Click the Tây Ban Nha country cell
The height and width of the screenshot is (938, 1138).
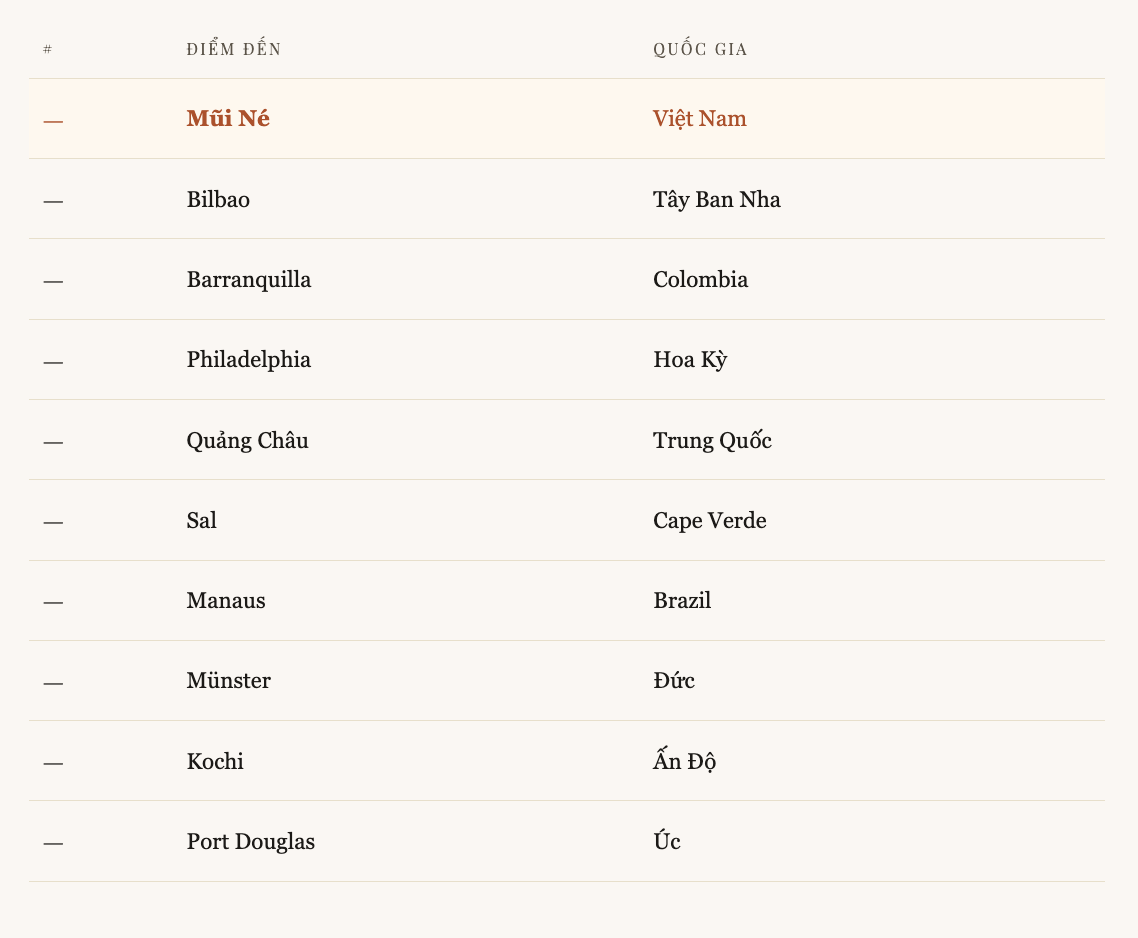pyautogui.click(x=716, y=200)
